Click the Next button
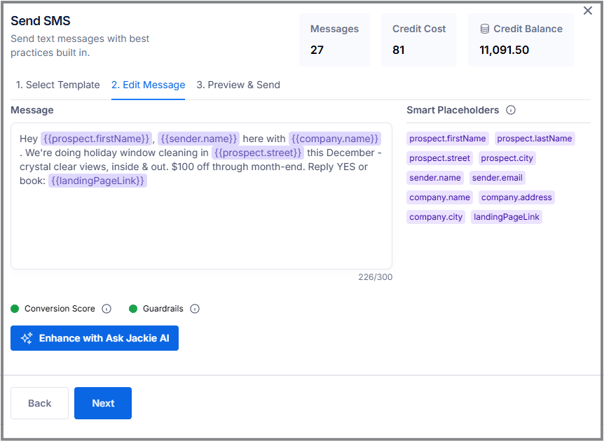This screenshot has height=441, width=604. (x=103, y=403)
